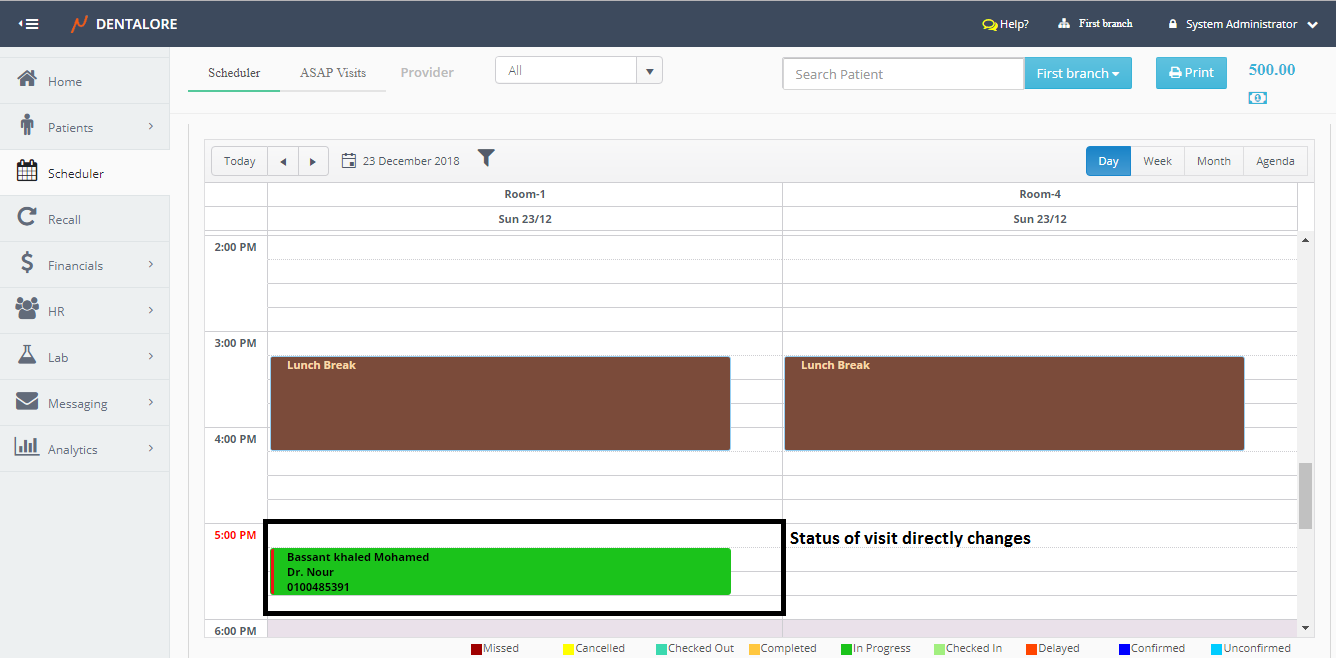Go to previous day arrow
The image size is (1336, 658).
point(283,161)
